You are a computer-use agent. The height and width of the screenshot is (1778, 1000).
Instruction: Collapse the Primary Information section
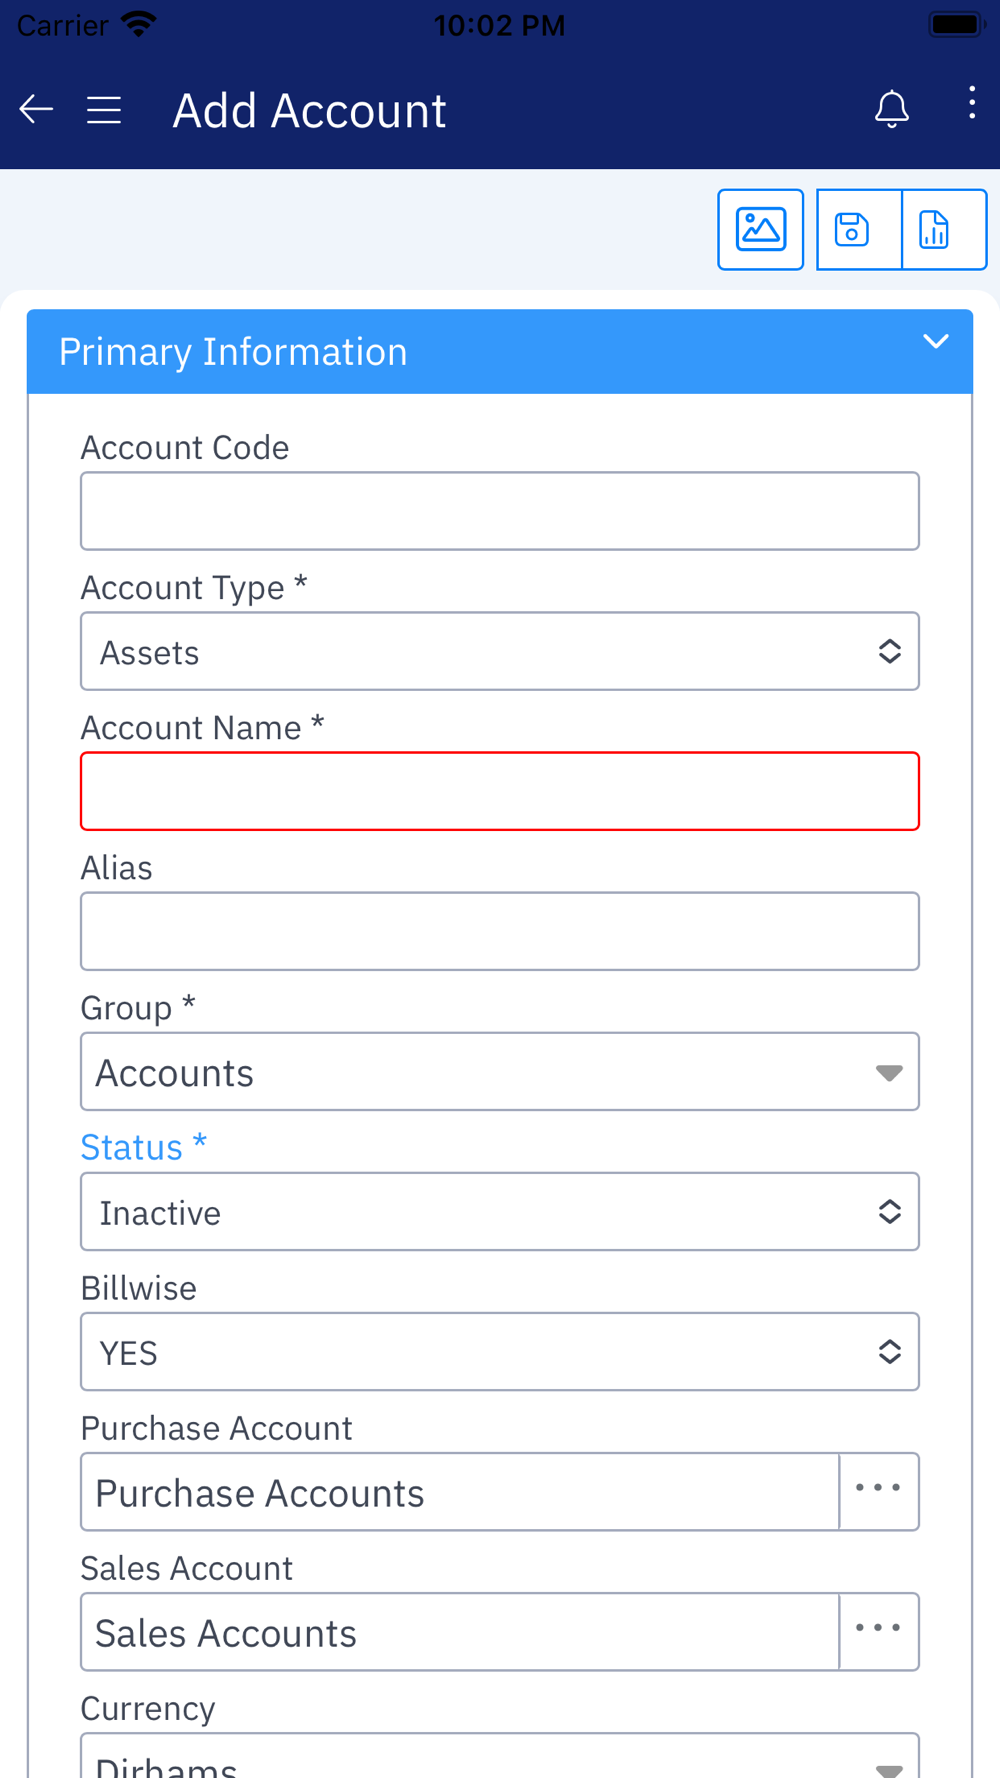click(x=936, y=342)
